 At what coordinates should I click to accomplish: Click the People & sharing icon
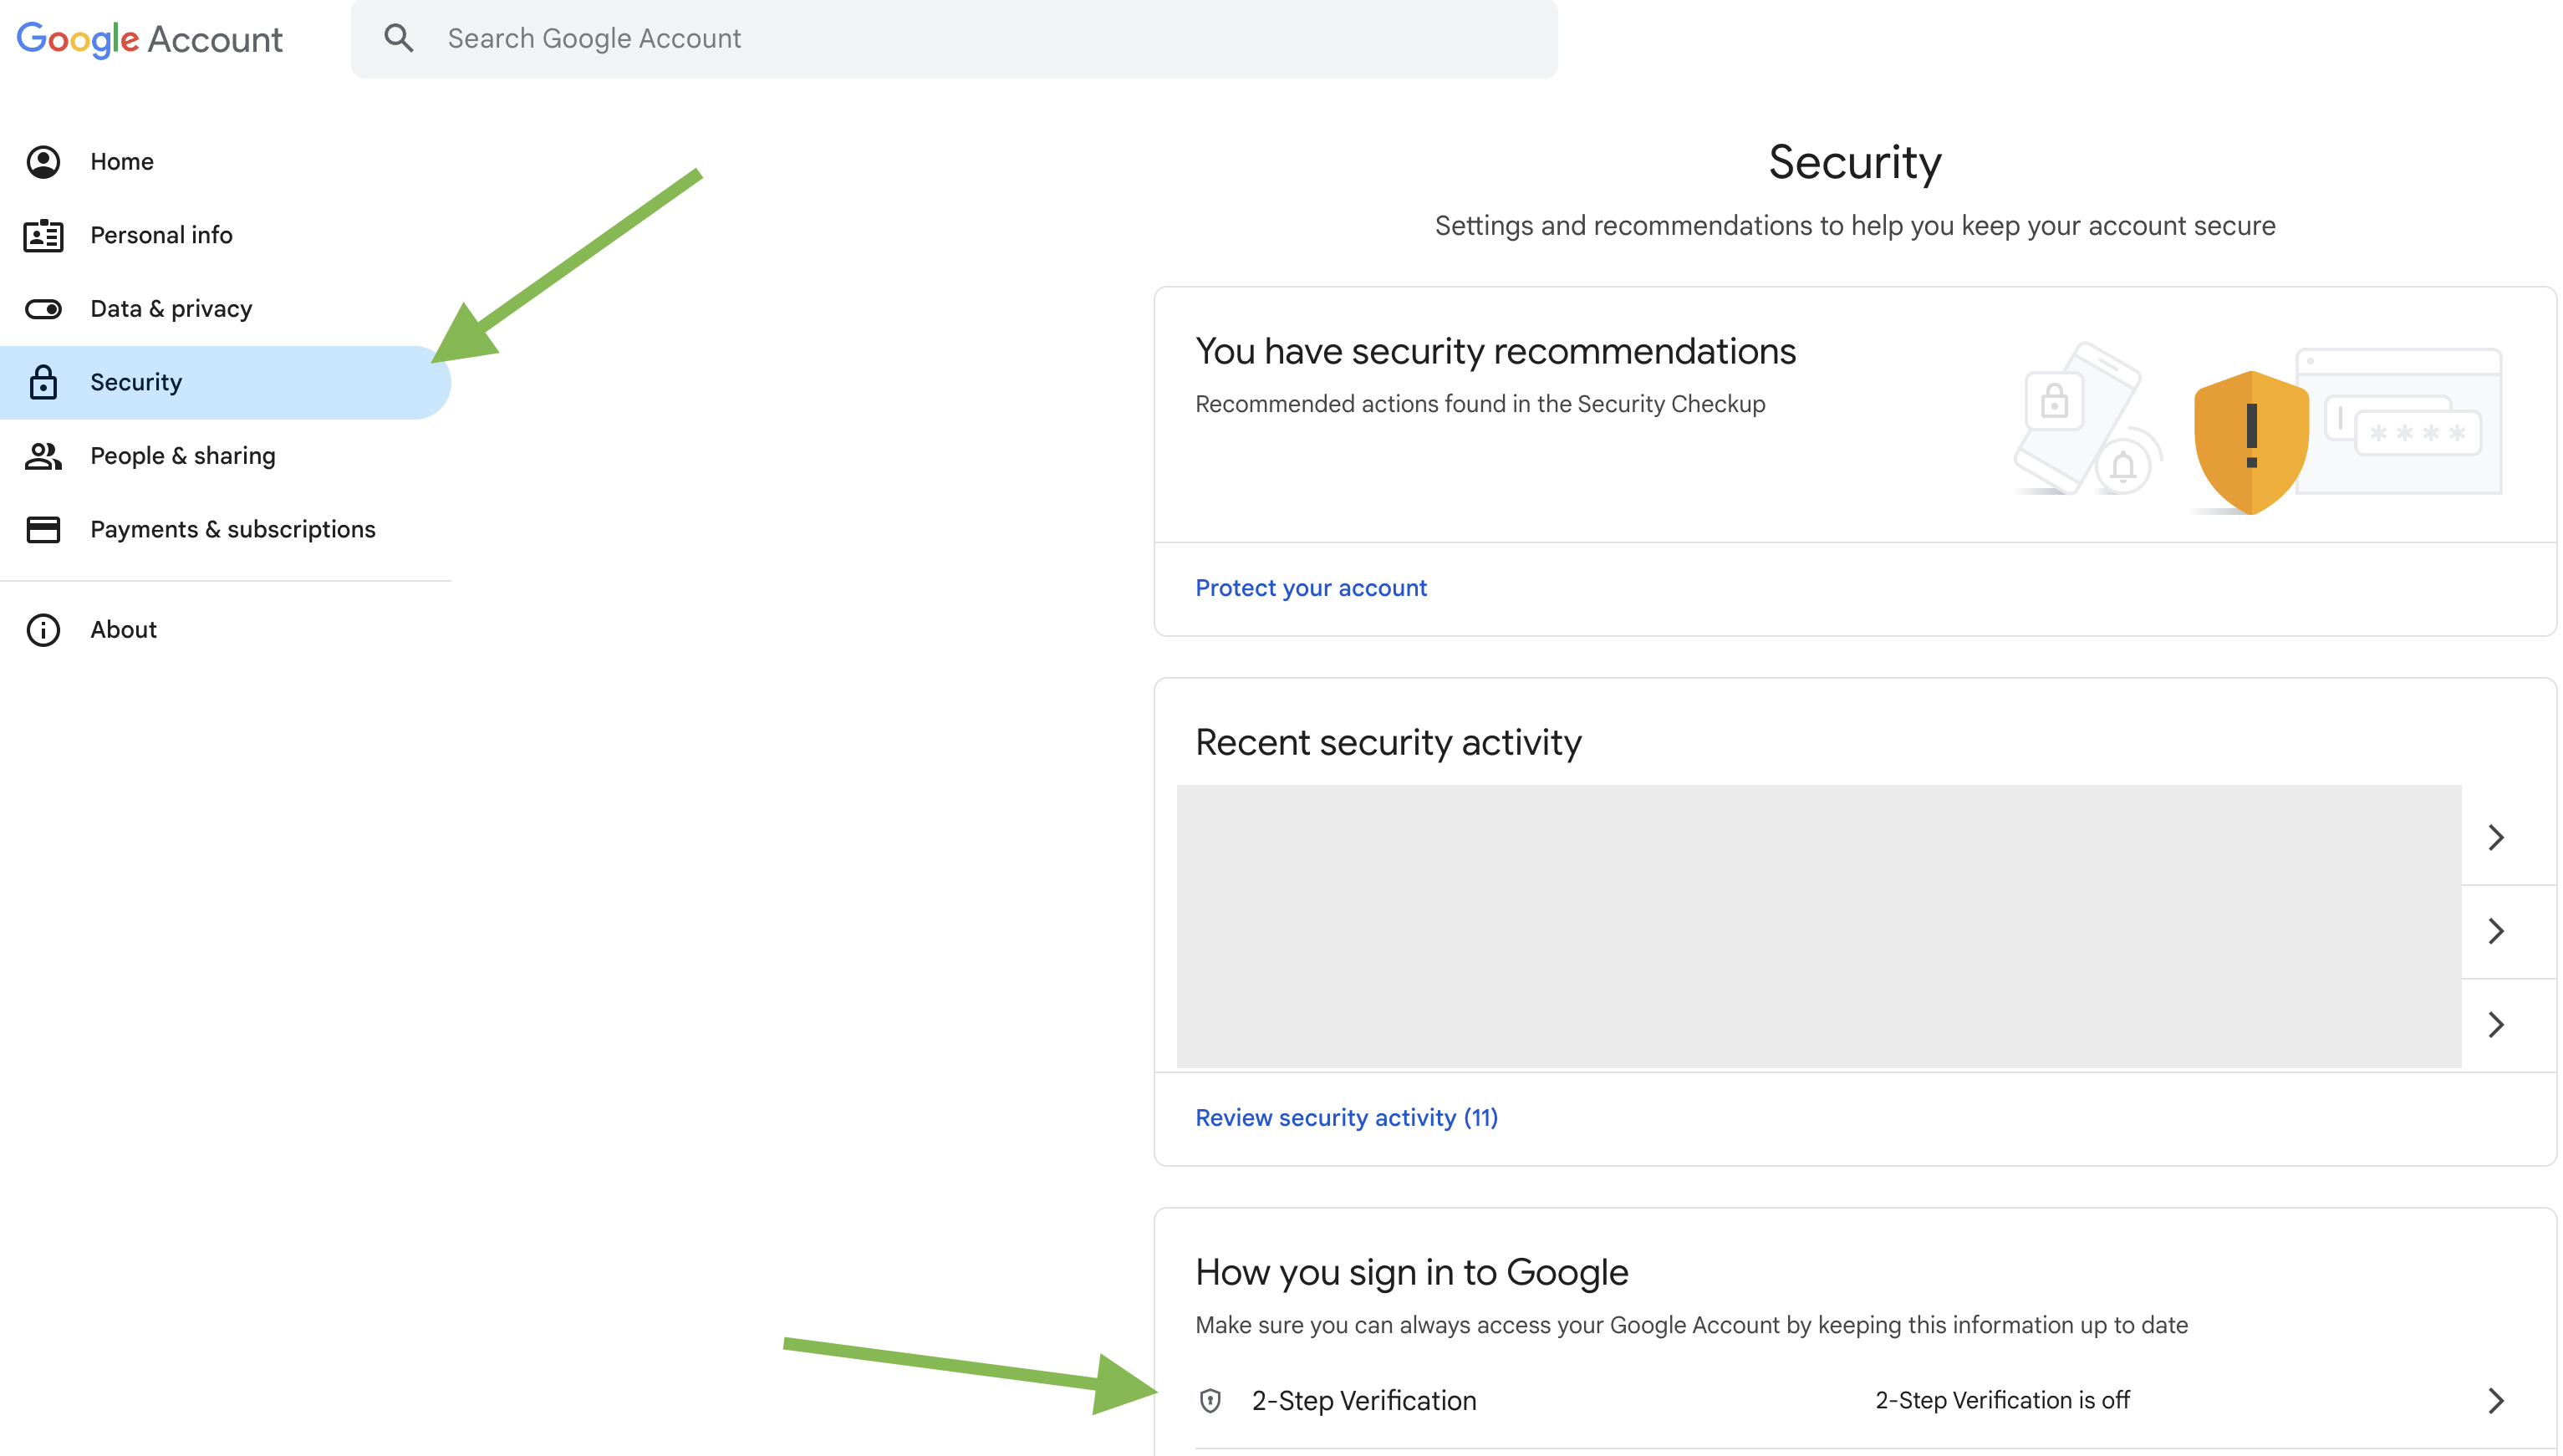coord(43,456)
